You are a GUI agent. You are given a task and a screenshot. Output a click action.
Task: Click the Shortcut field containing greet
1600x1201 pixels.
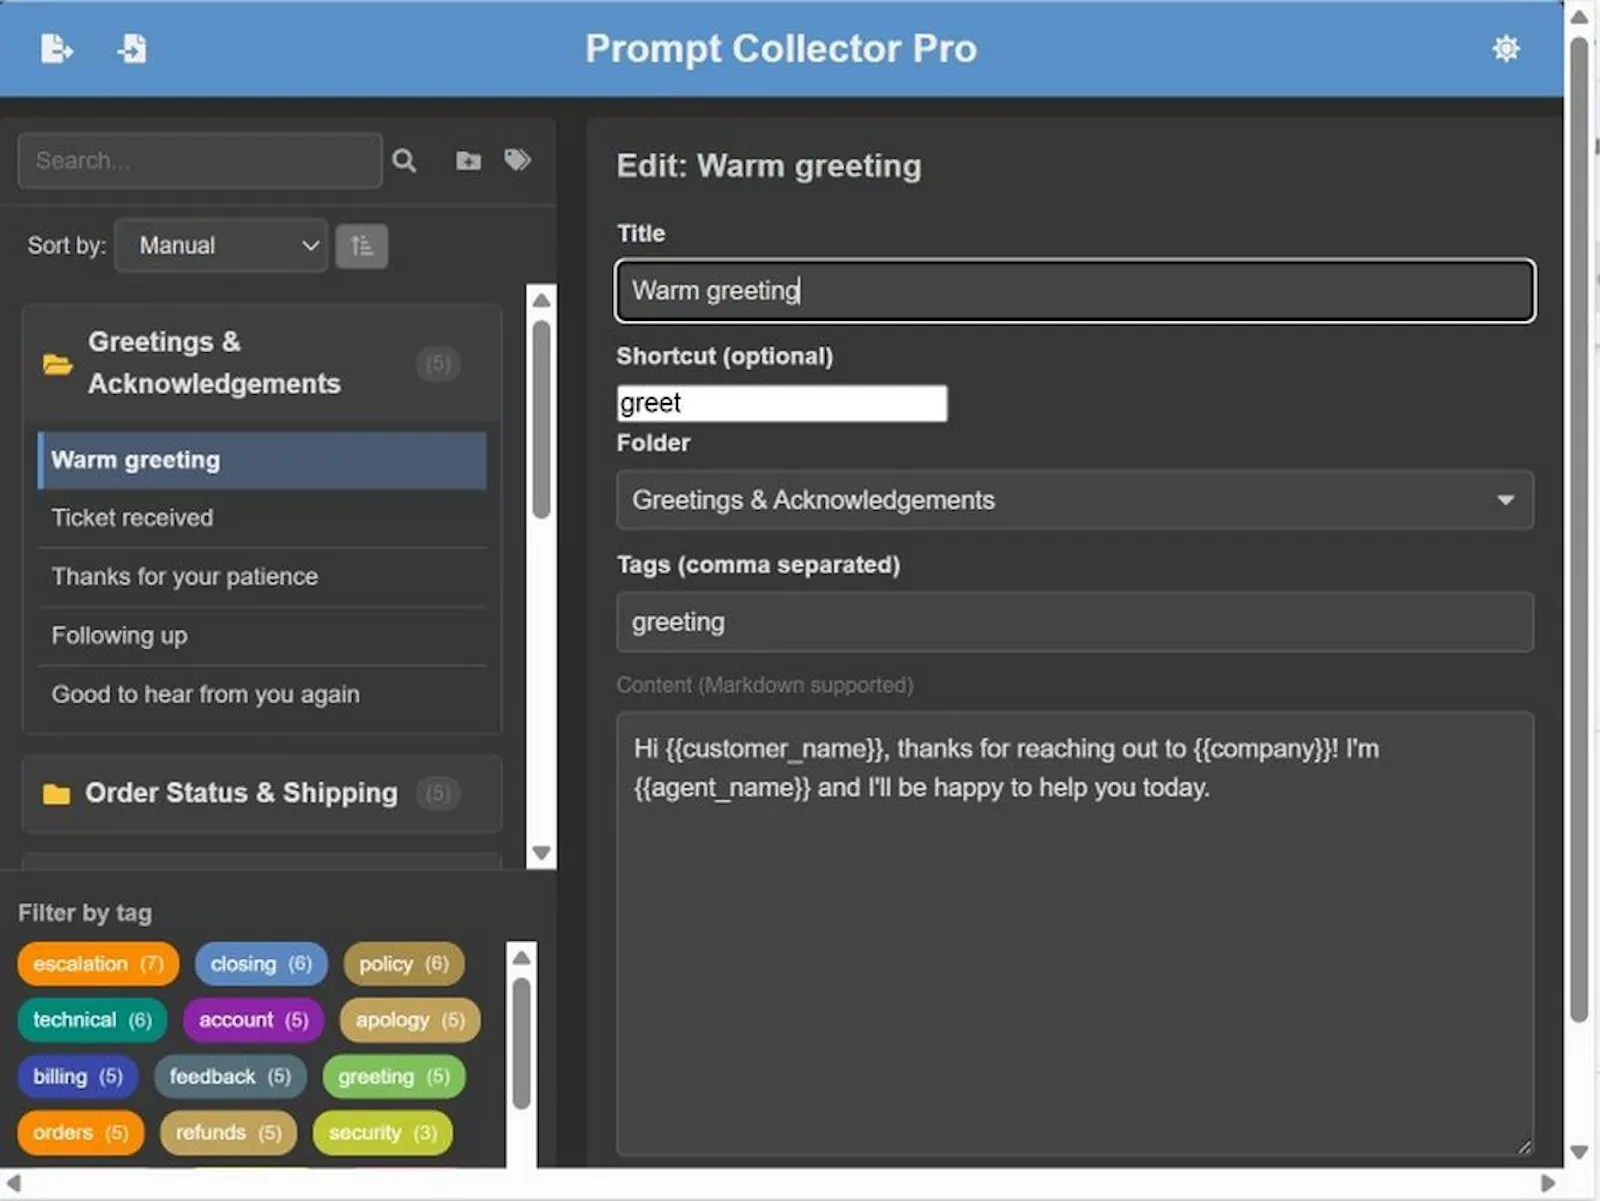click(x=782, y=403)
